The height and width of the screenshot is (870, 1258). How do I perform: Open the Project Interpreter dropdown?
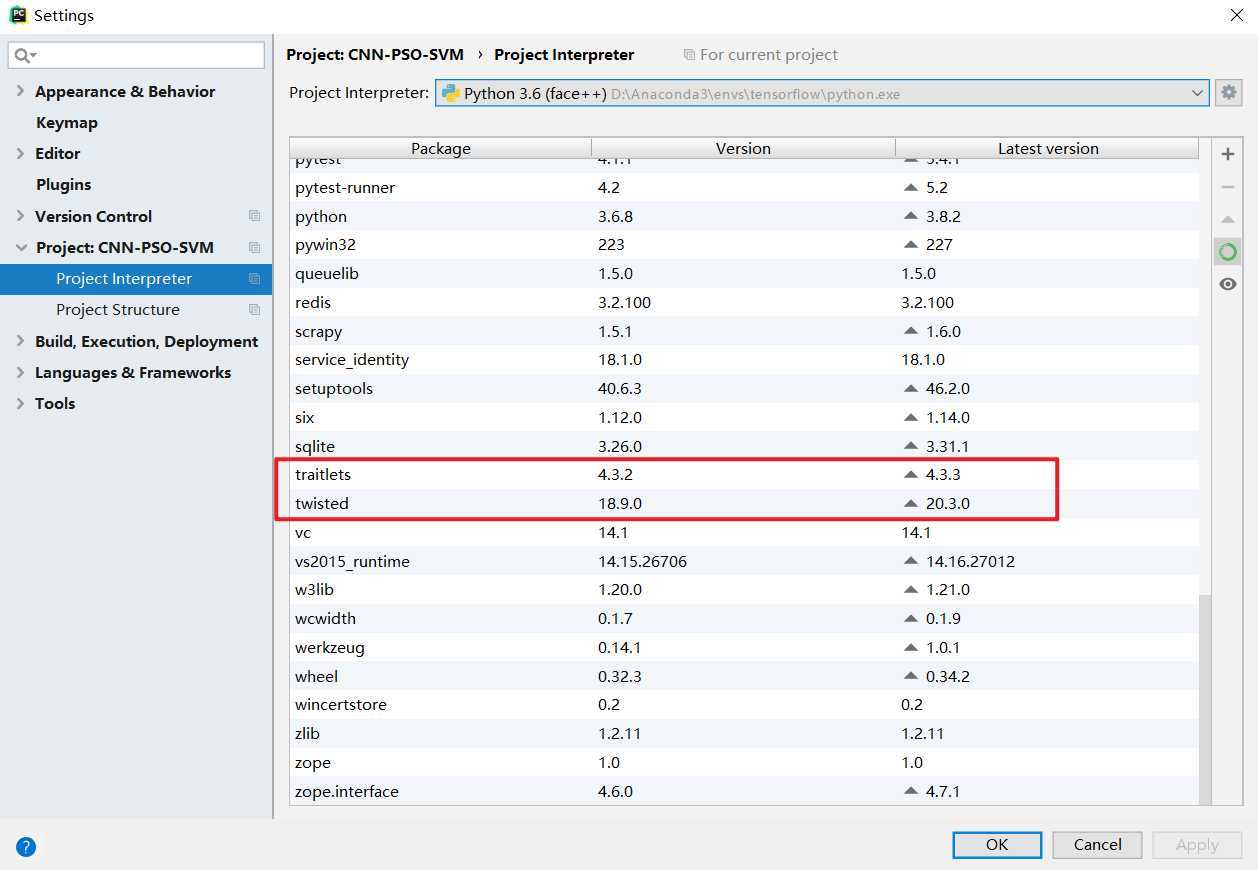[822, 93]
